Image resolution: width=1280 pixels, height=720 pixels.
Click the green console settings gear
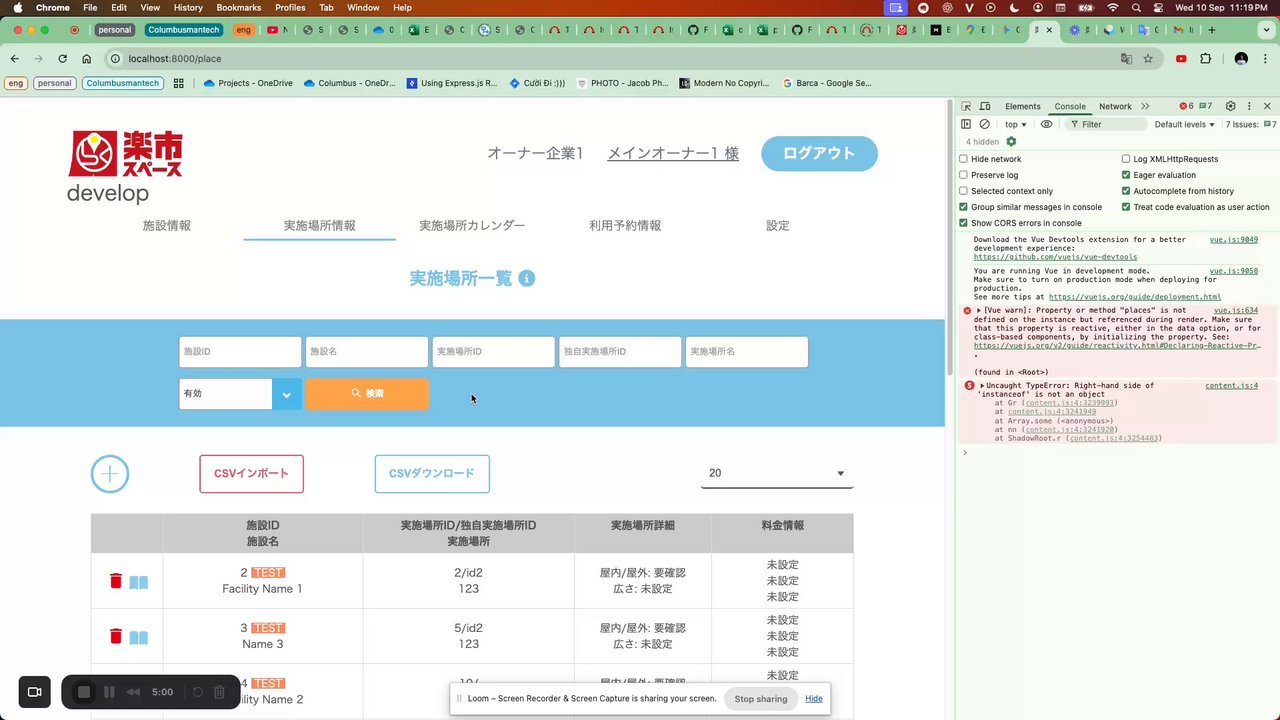click(1011, 142)
